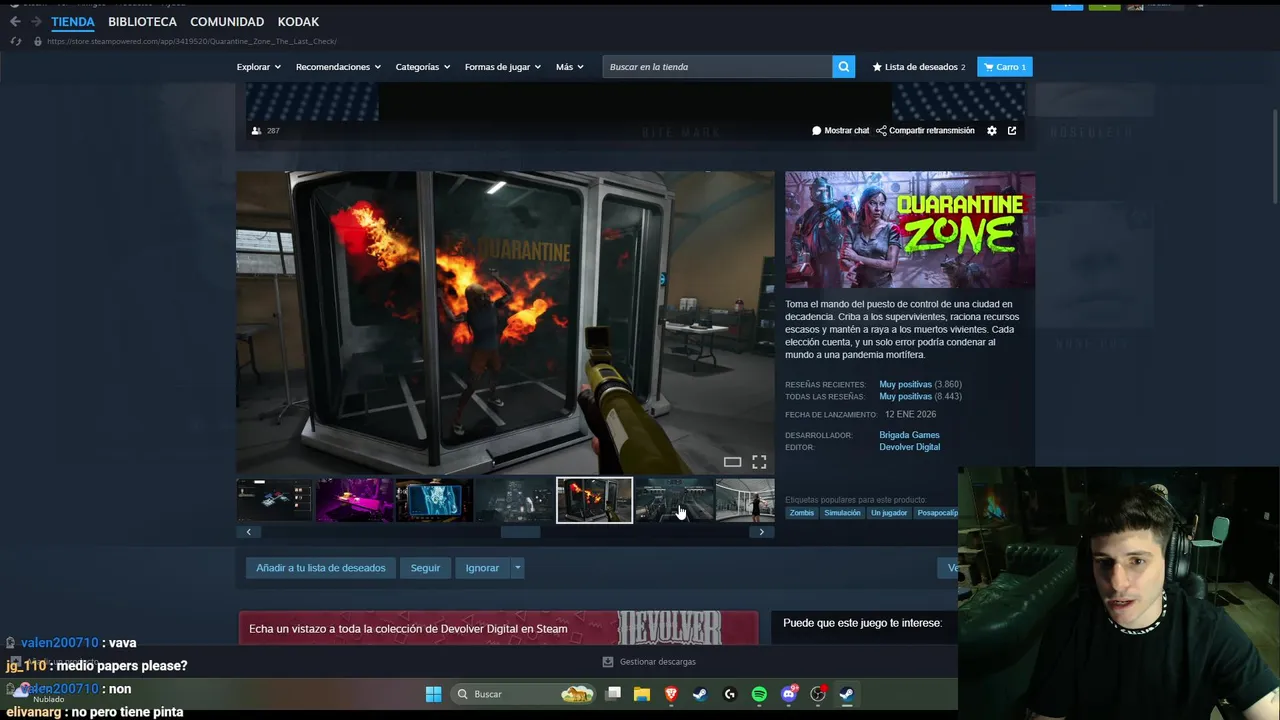Expand the Formas de jugar dropdown
Viewport: 1280px width, 720px height.
(503, 67)
